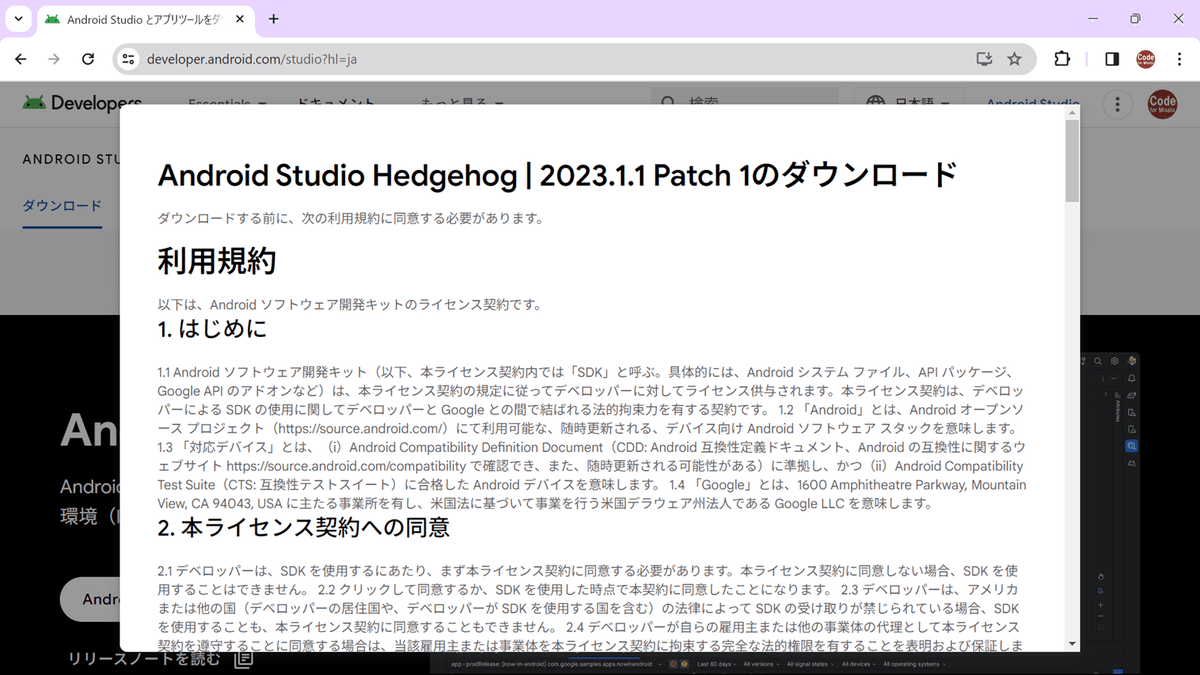Image resolution: width=1200 pixels, height=675 pixels.
Task: Reload the page with the refresh icon
Action: click(x=88, y=59)
